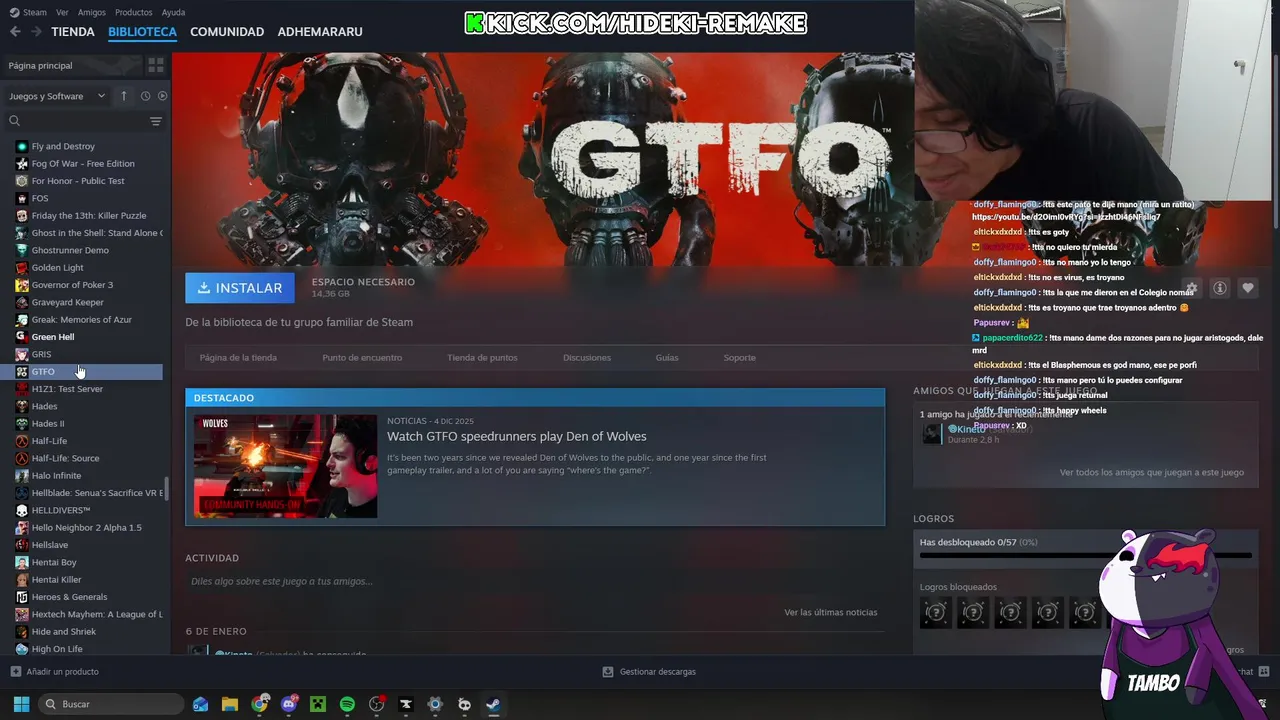Image resolution: width=1280 pixels, height=720 pixels.
Task: Open the Ver menu
Action: pyautogui.click(x=62, y=12)
